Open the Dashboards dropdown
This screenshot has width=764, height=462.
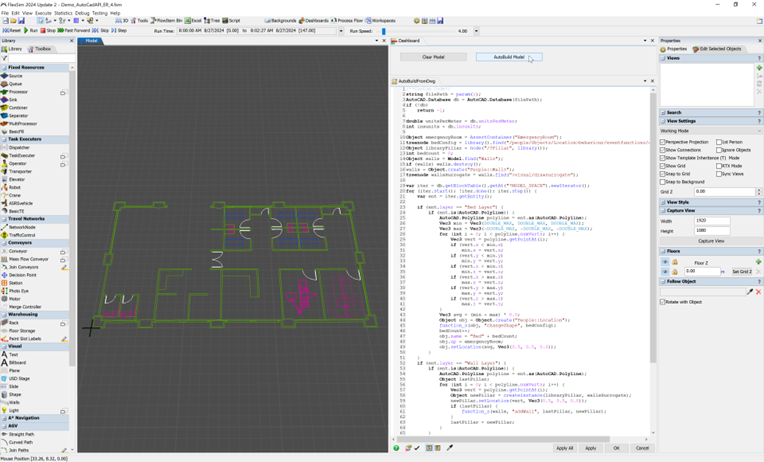point(315,20)
